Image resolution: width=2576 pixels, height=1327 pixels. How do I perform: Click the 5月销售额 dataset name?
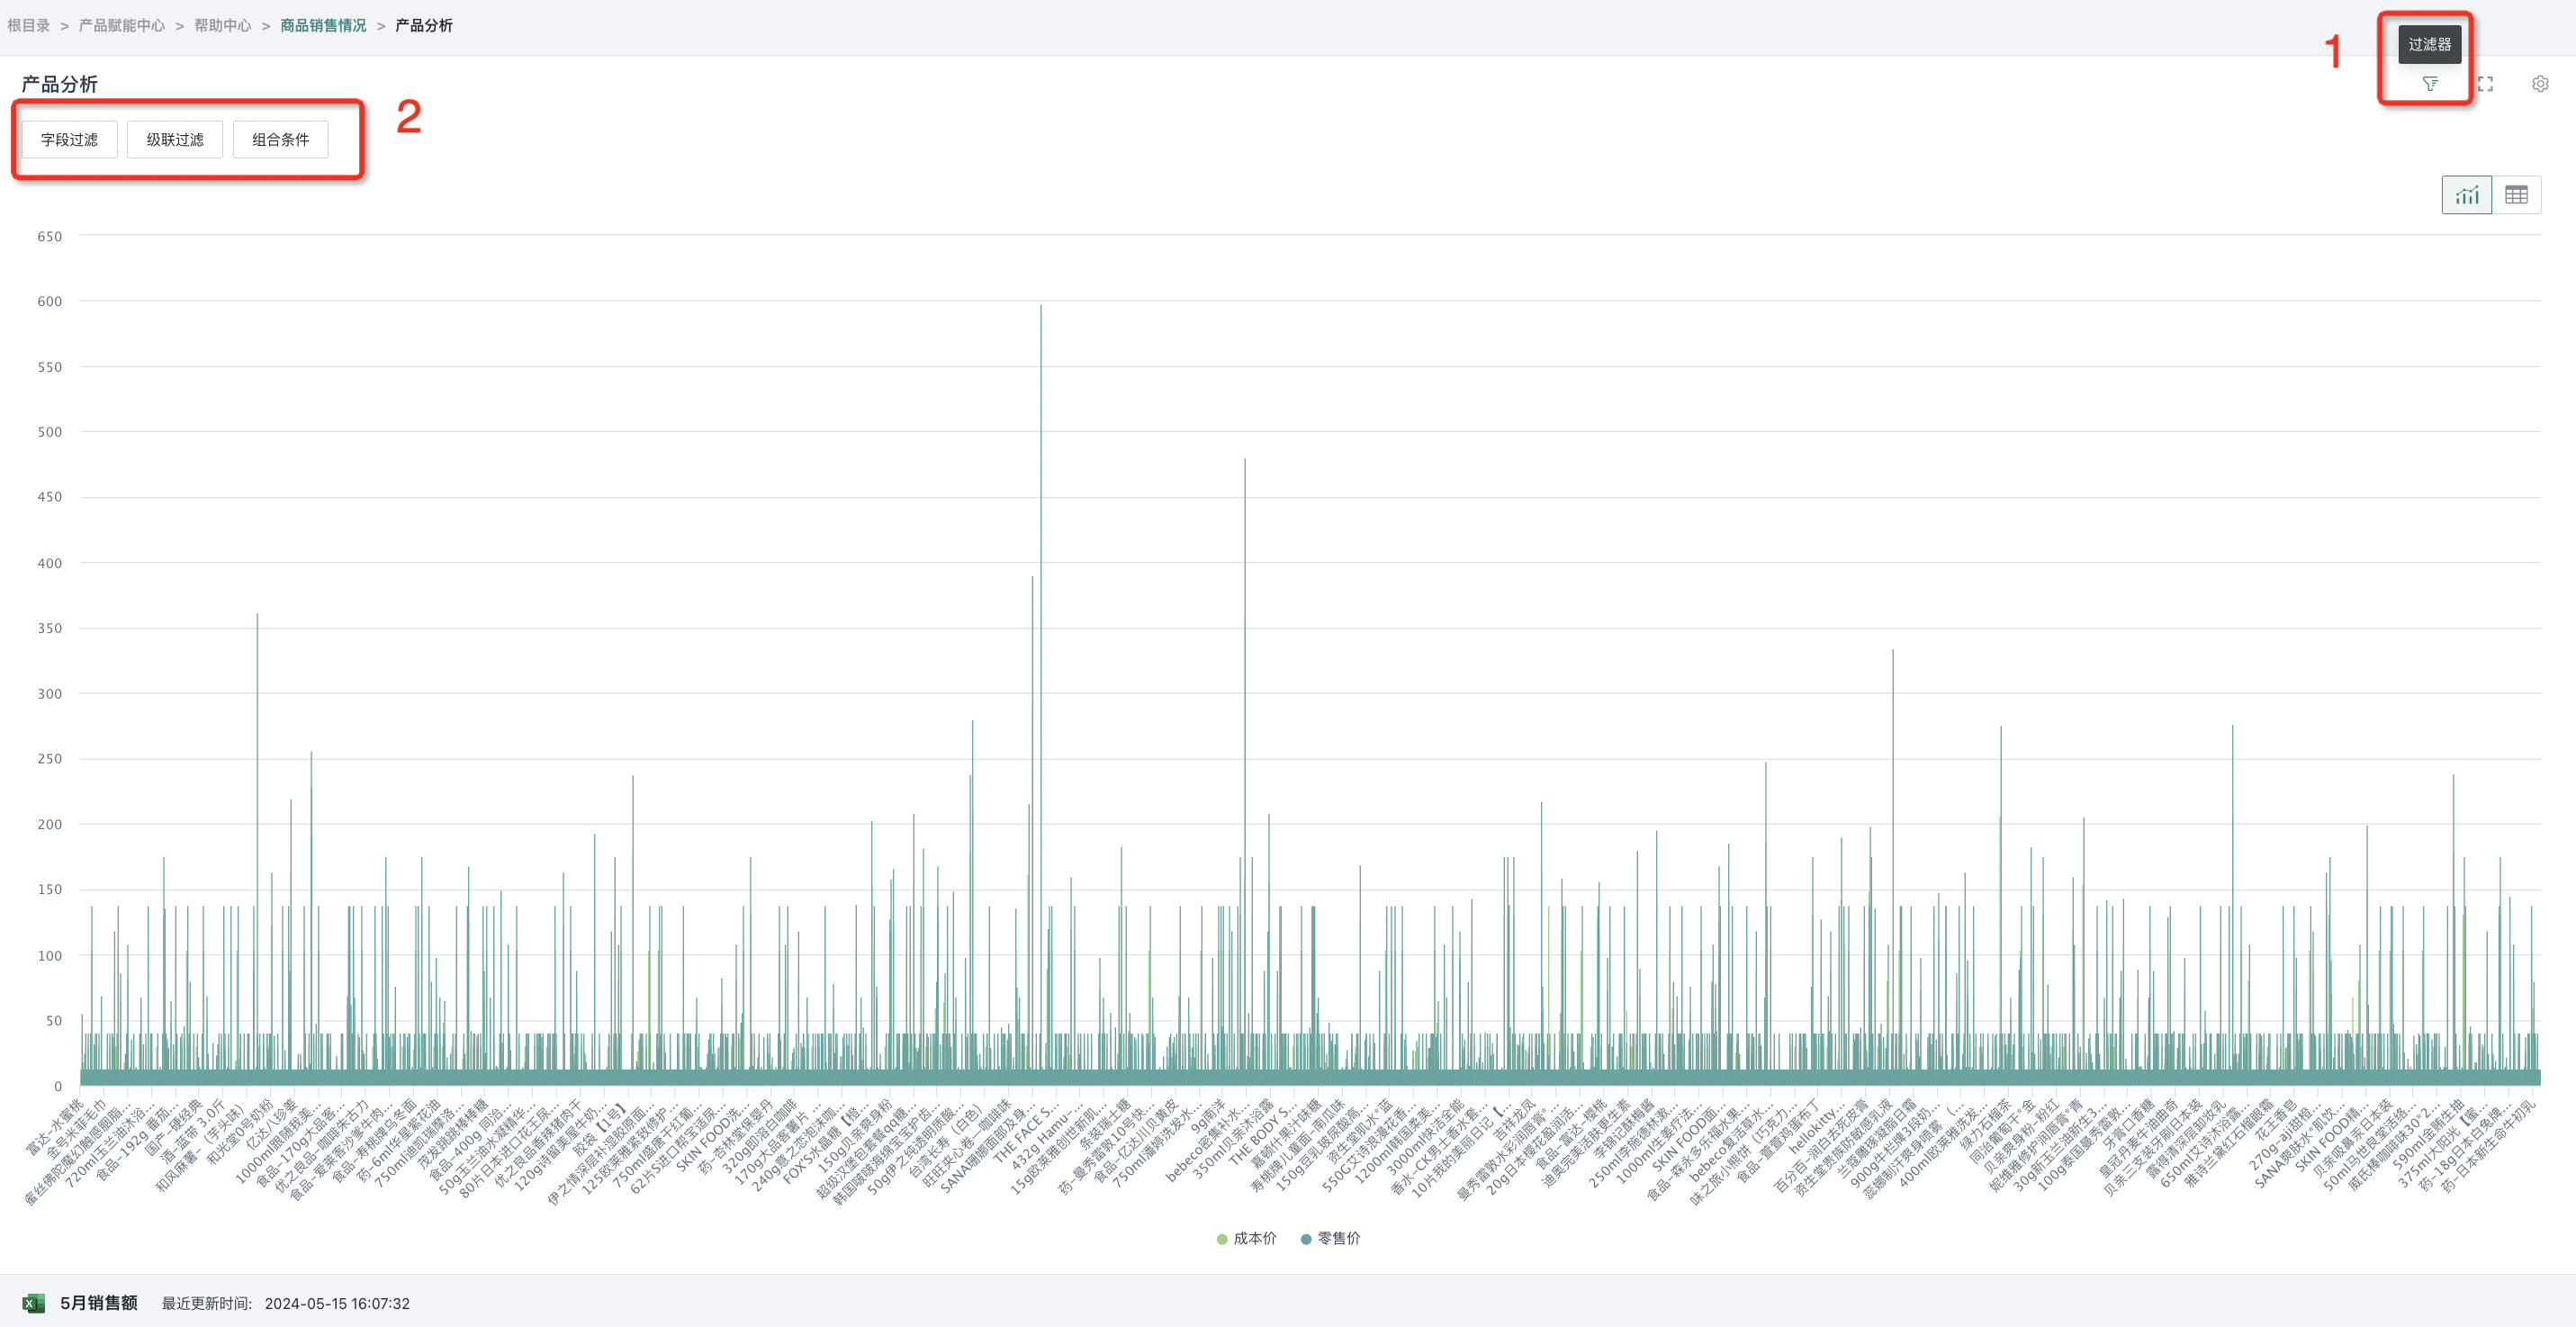pos(99,1303)
